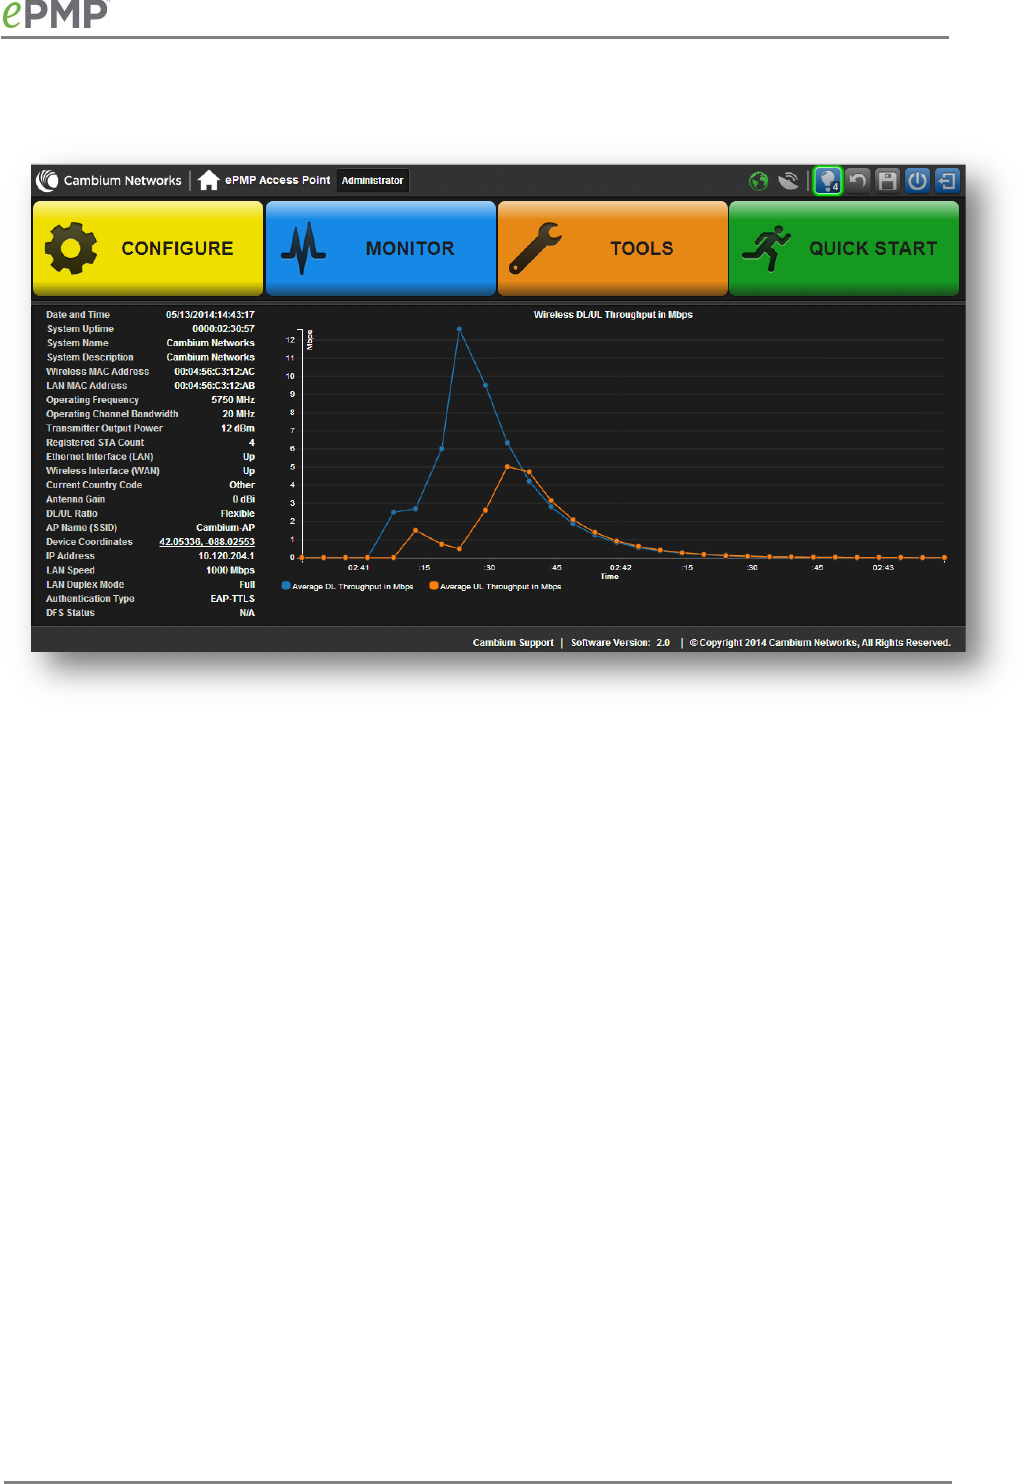
Task: Click the 02:42 time axis label
Action: point(621,567)
